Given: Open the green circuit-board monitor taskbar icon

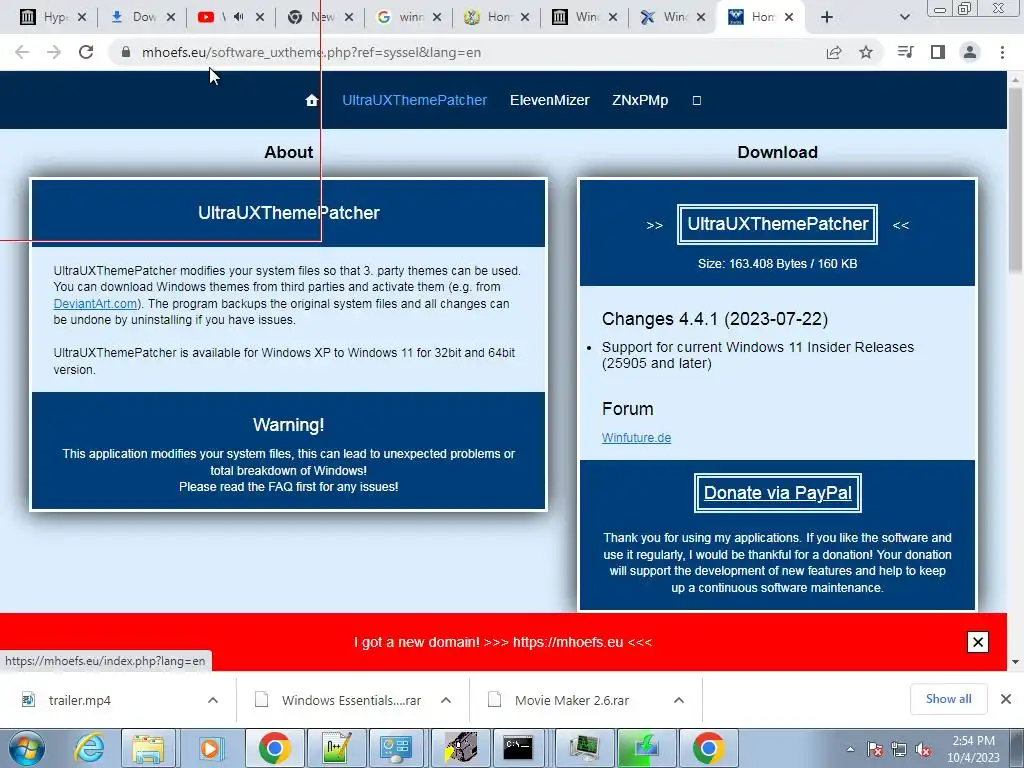Looking at the screenshot, I should (583, 748).
